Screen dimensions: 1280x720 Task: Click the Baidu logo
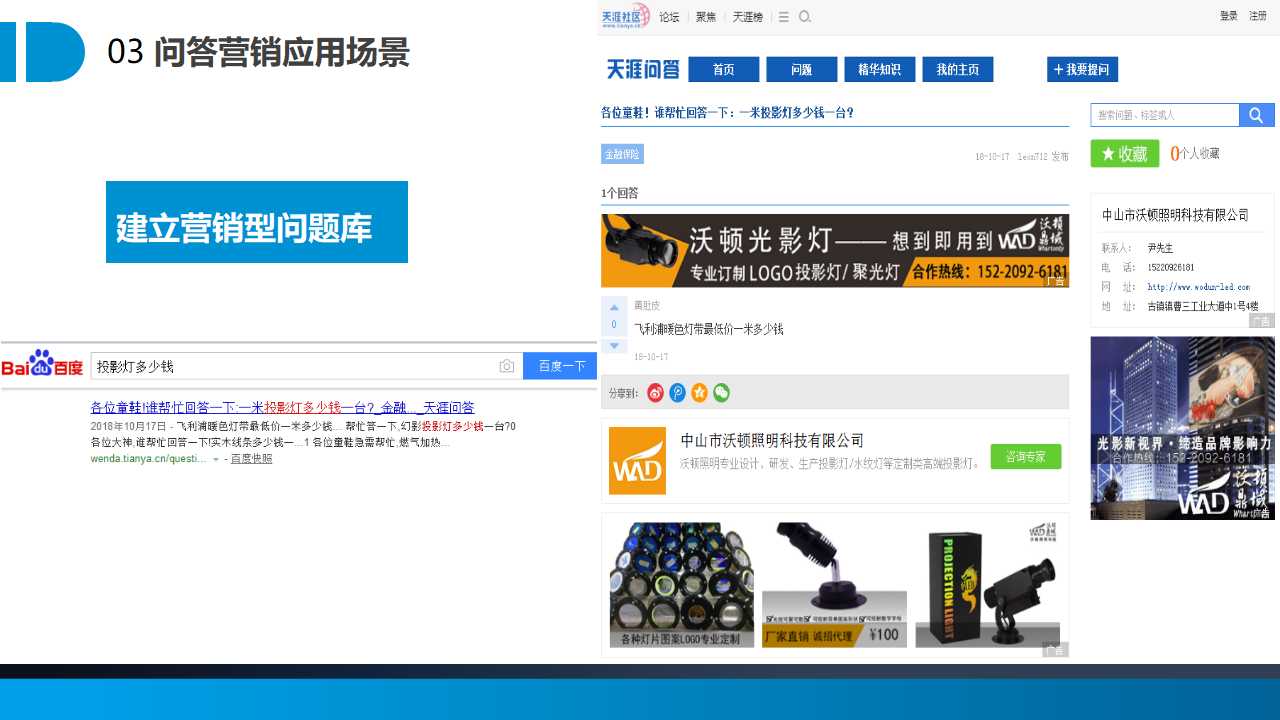(x=42, y=365)
